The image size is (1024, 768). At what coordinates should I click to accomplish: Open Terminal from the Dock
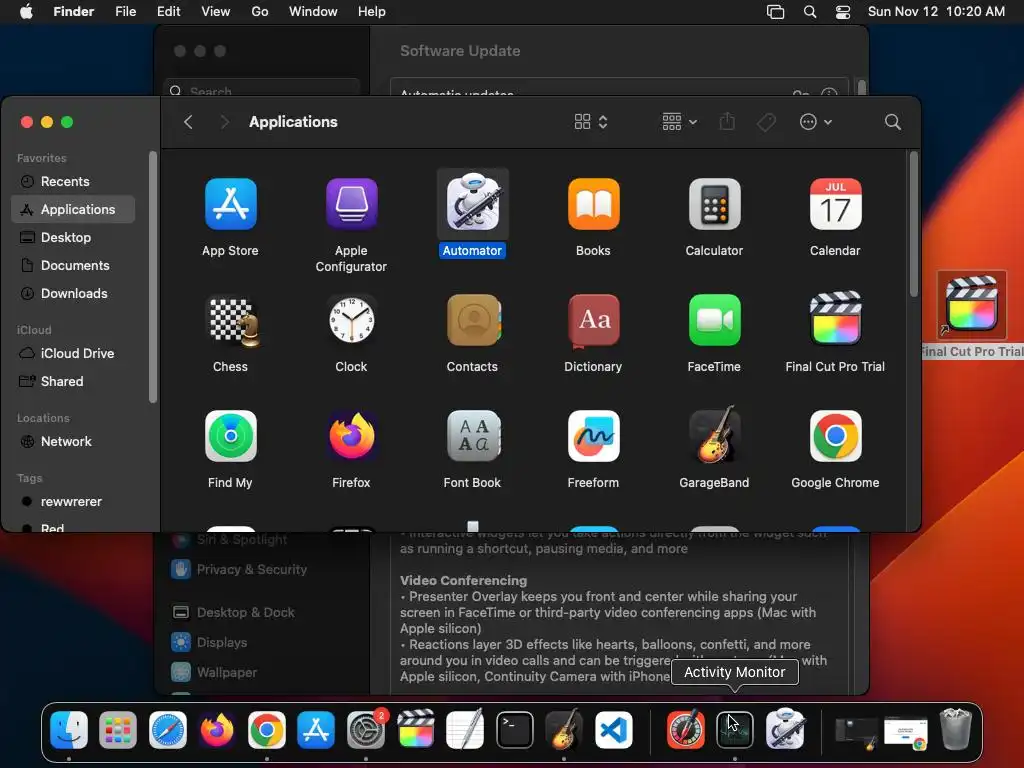515,729
